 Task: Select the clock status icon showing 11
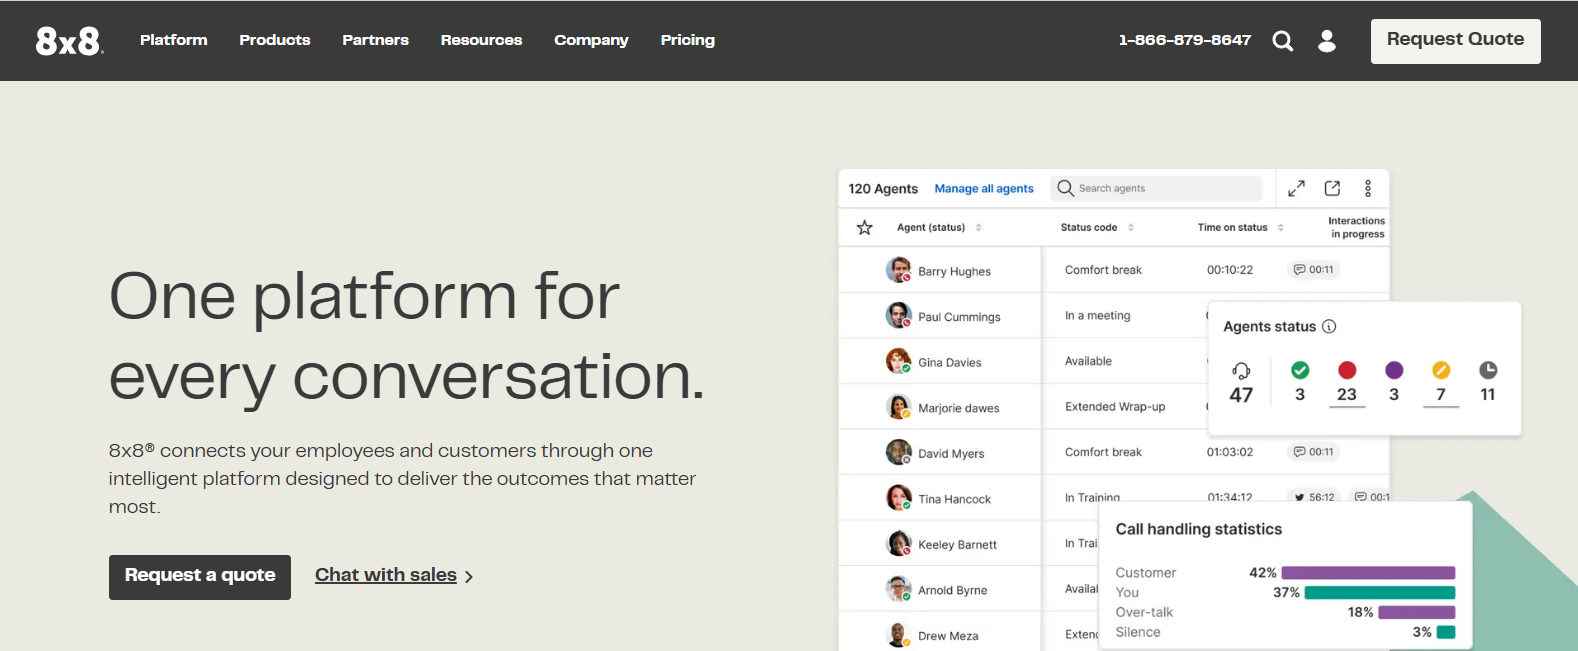click(x=1488, y=370)
